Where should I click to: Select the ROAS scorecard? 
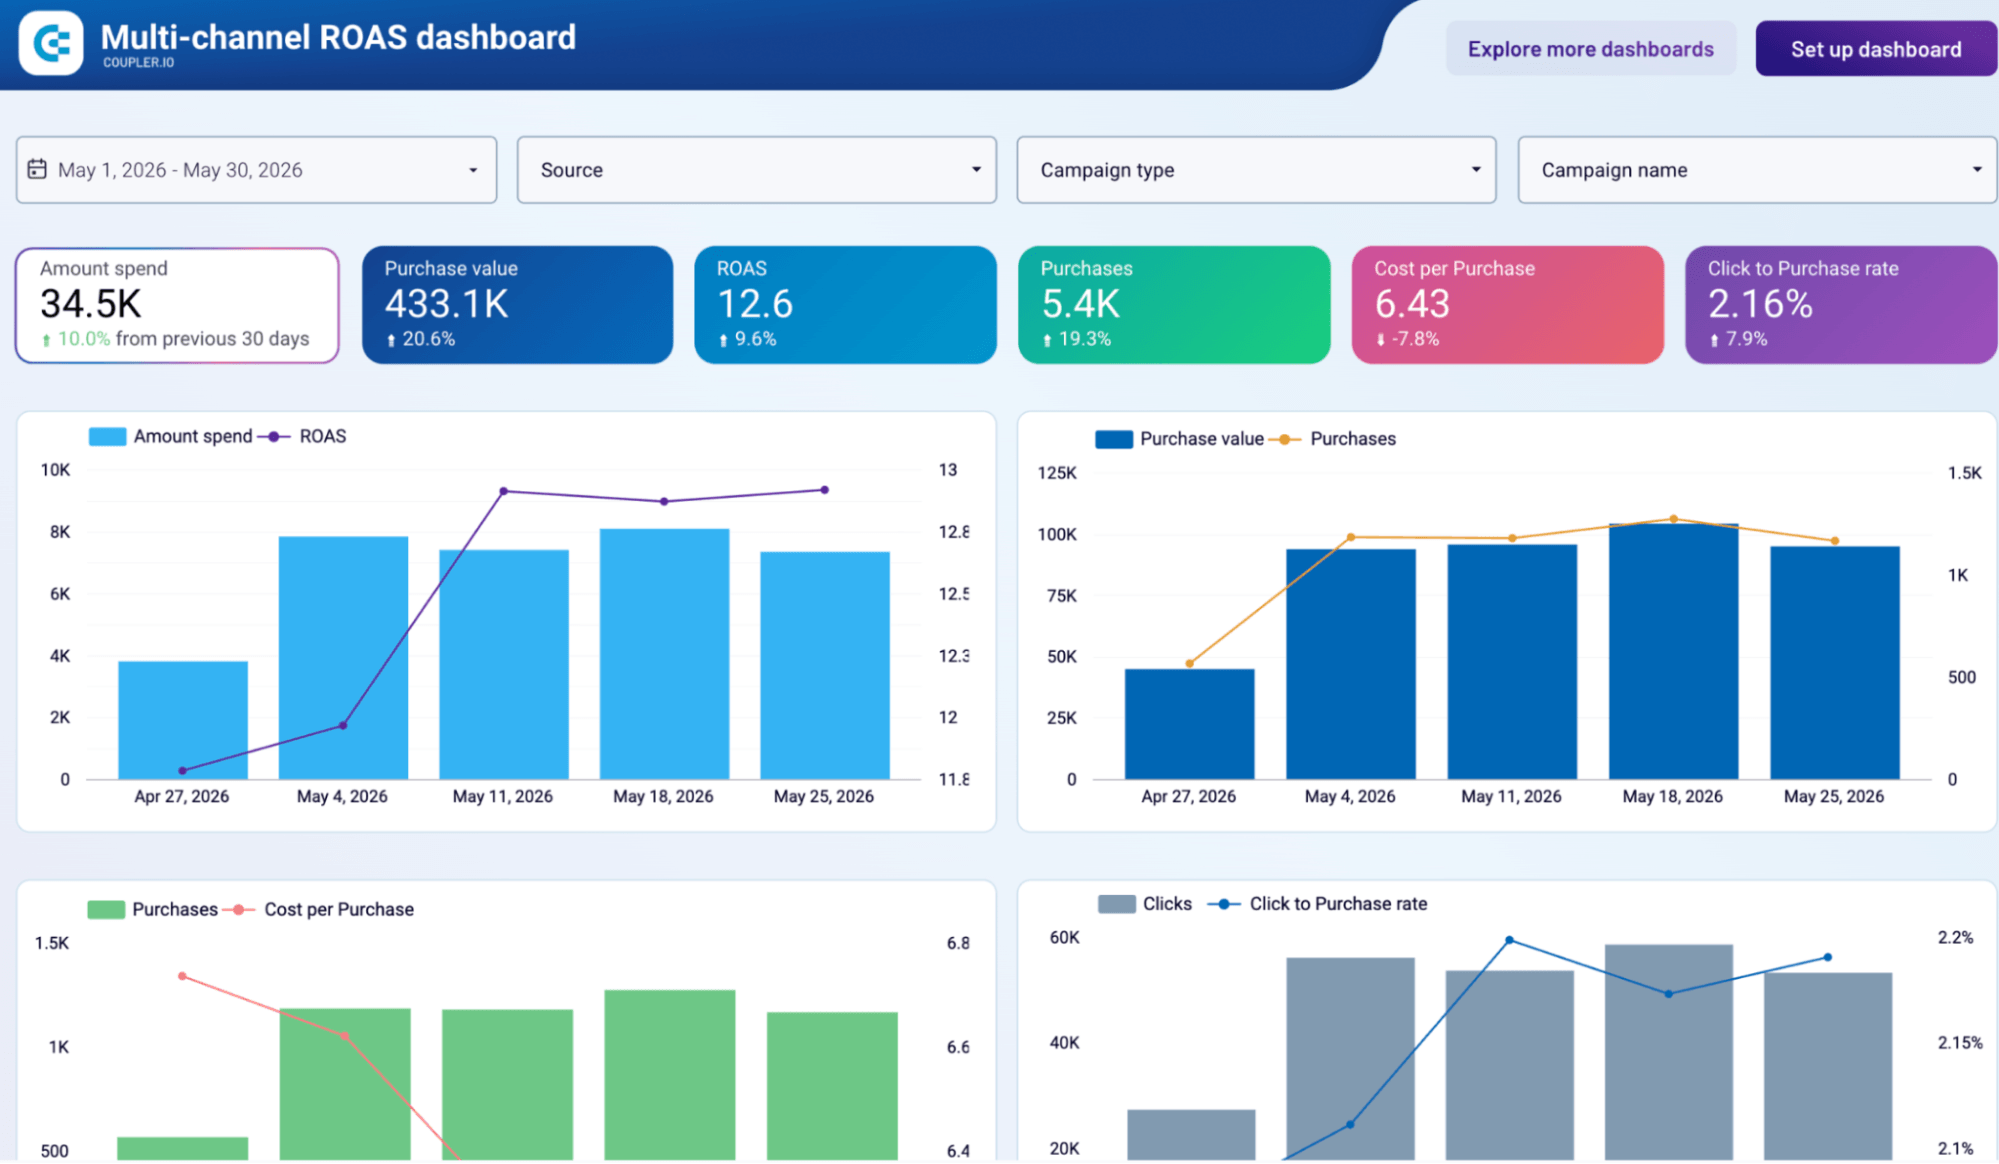coord(845,305)
